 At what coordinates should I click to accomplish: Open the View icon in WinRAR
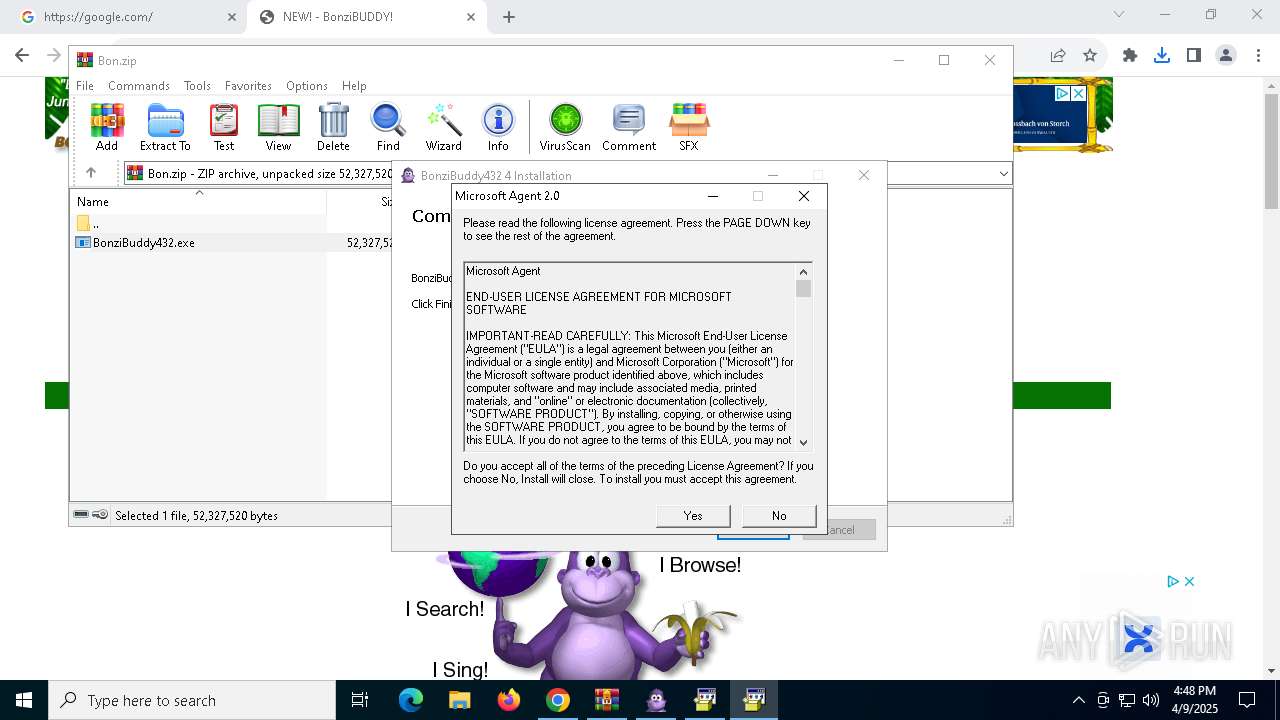pyautogui.click(x=278, y=127)
